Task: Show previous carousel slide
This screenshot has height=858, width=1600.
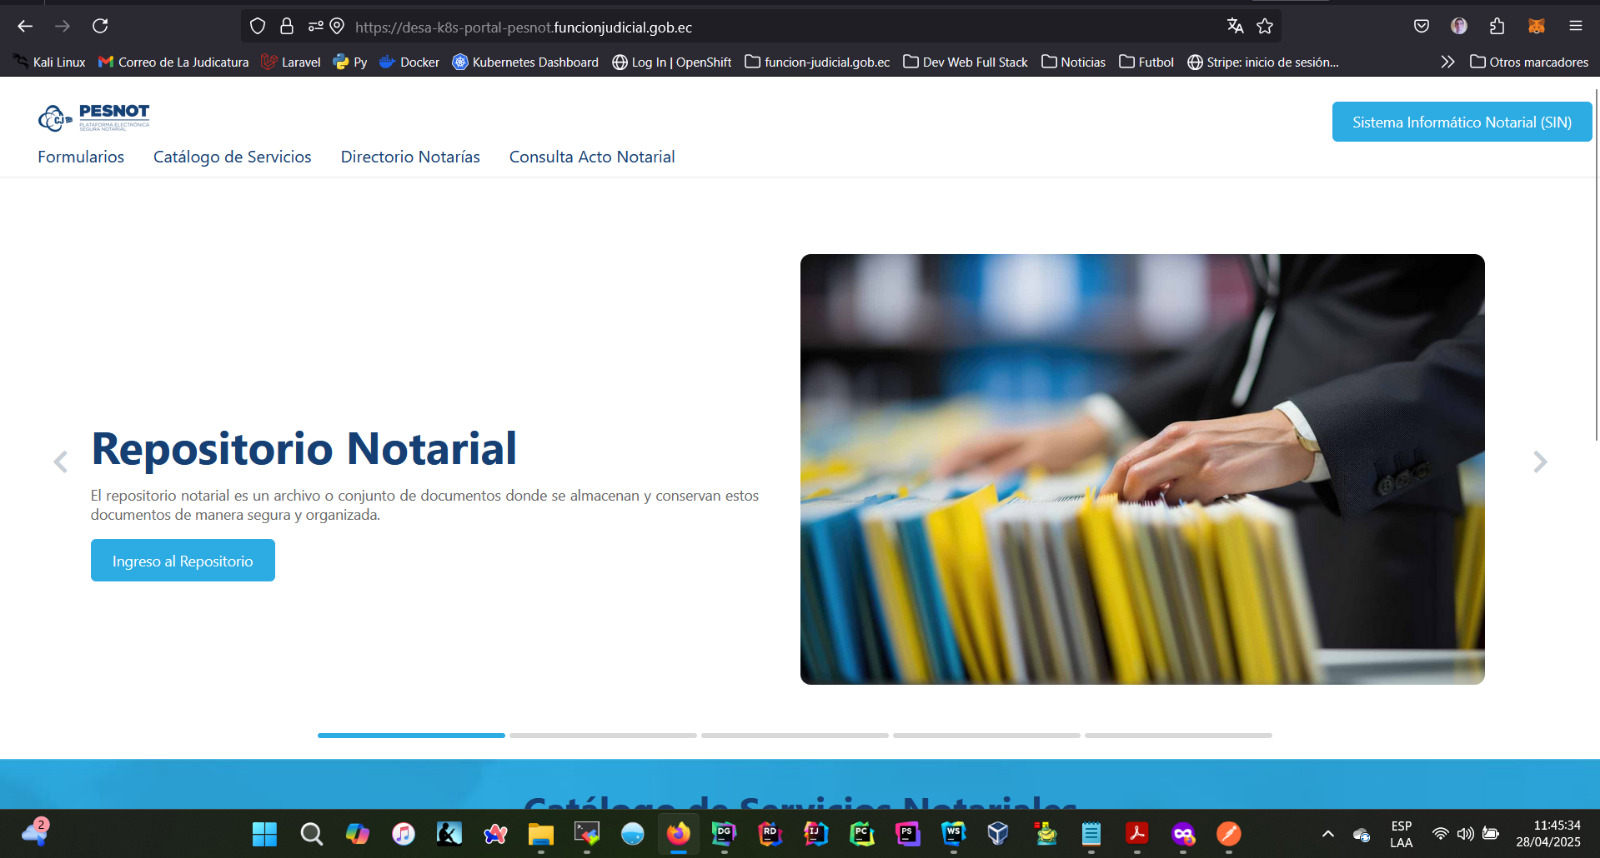Action: (61, 462)
